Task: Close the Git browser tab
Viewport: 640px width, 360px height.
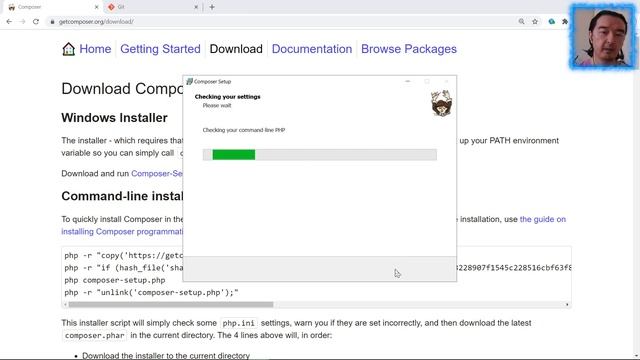Action: coord(196,7)
